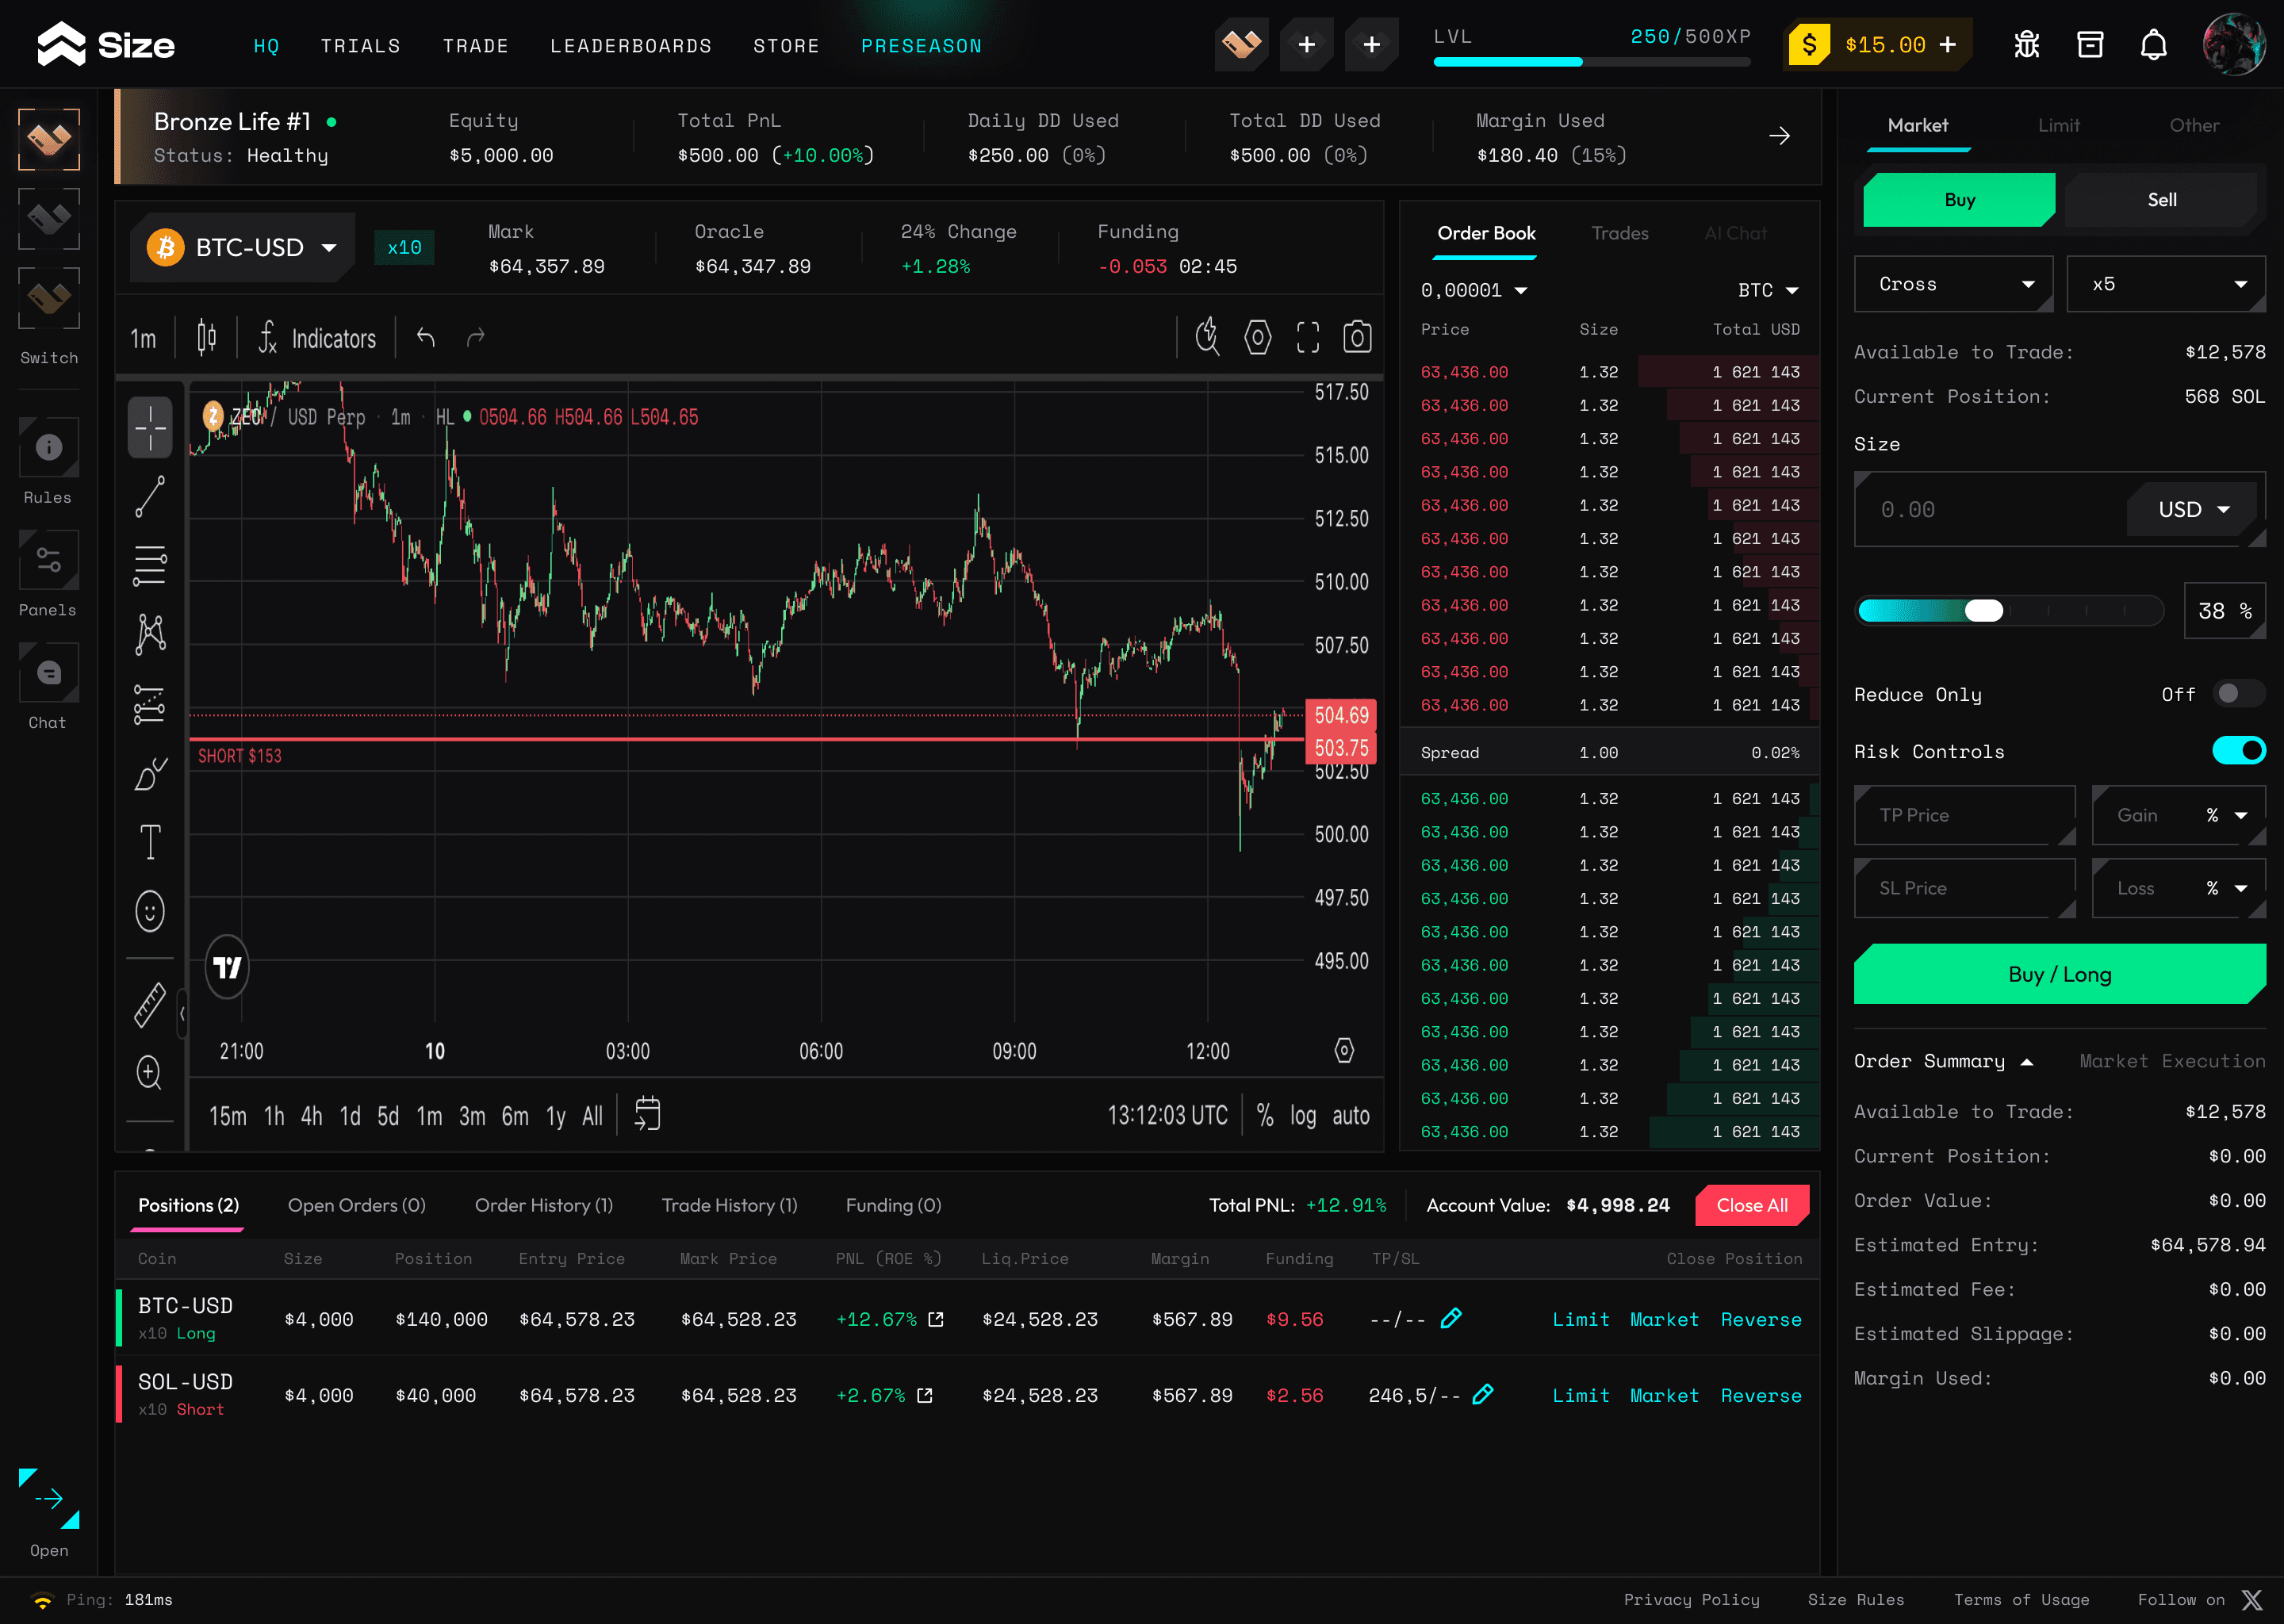Switch to Trade History (1) tab
Image resolution: width=2284 pixels, height=1624 pixels.
coord(729,1205)
